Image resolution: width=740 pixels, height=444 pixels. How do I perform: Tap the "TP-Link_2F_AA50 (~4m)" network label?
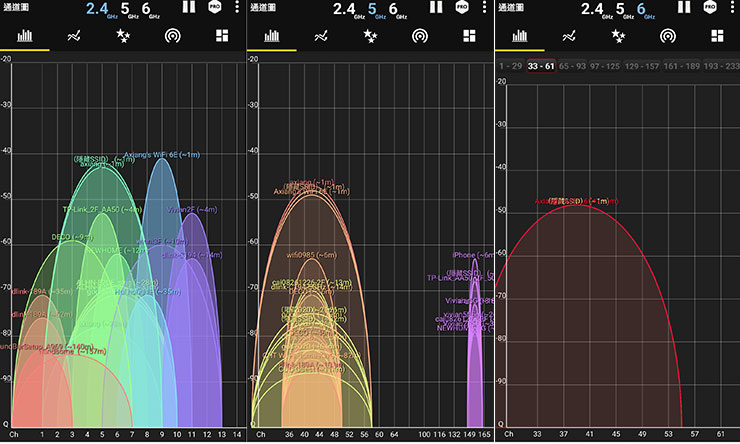[102, 209]
